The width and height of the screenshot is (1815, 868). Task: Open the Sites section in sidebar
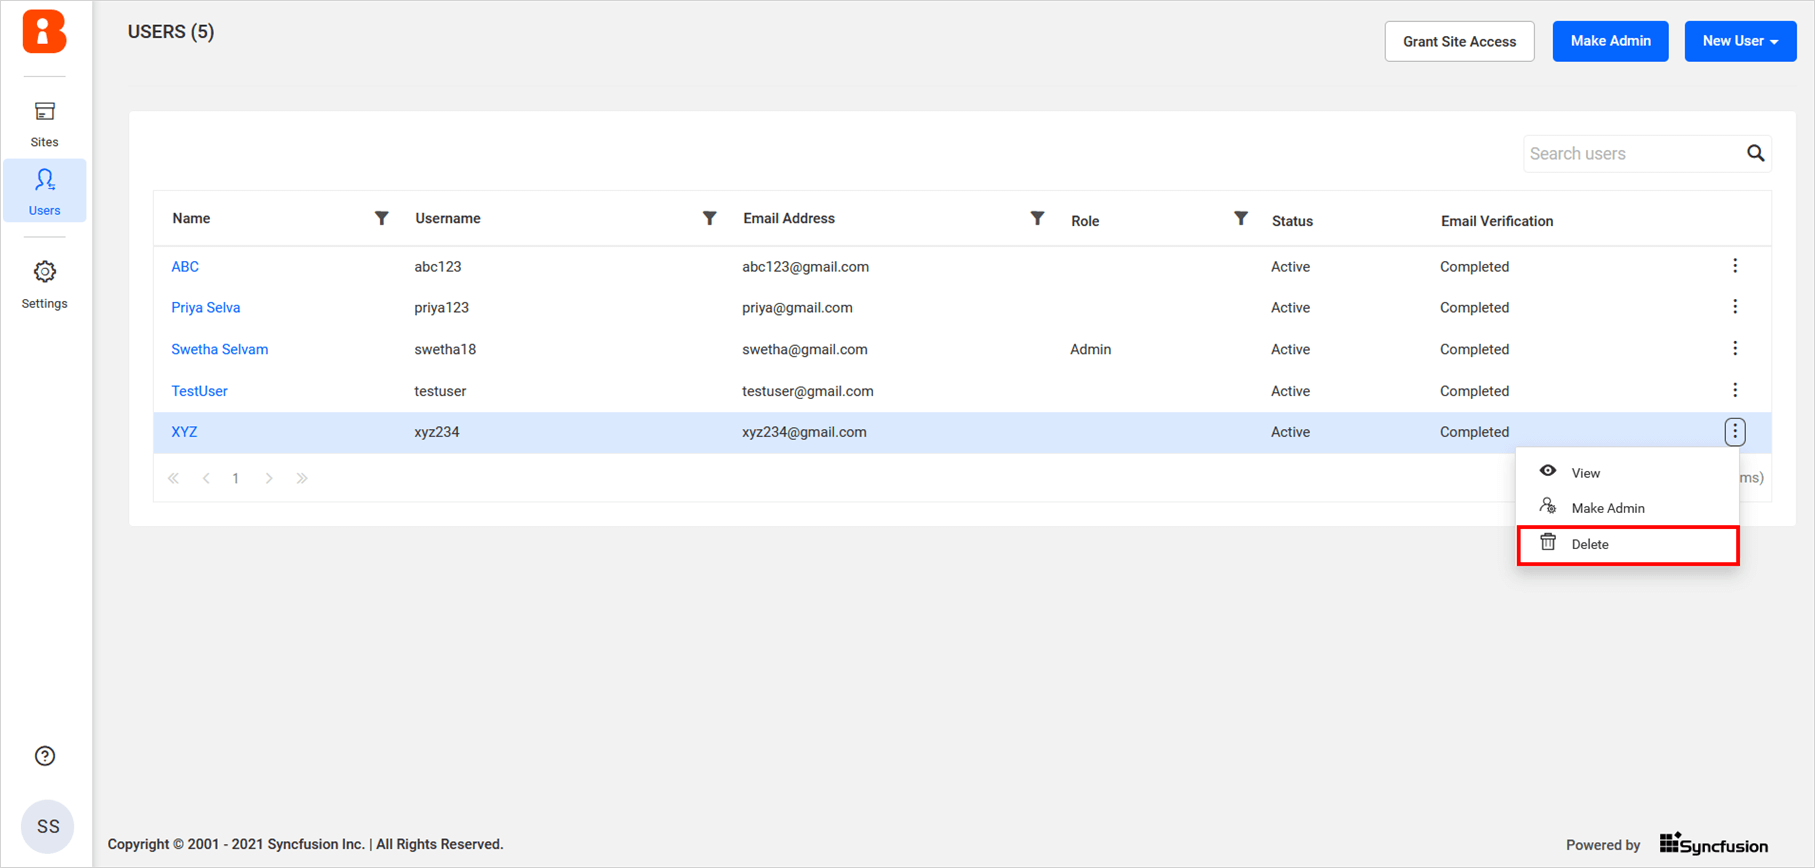44,124
